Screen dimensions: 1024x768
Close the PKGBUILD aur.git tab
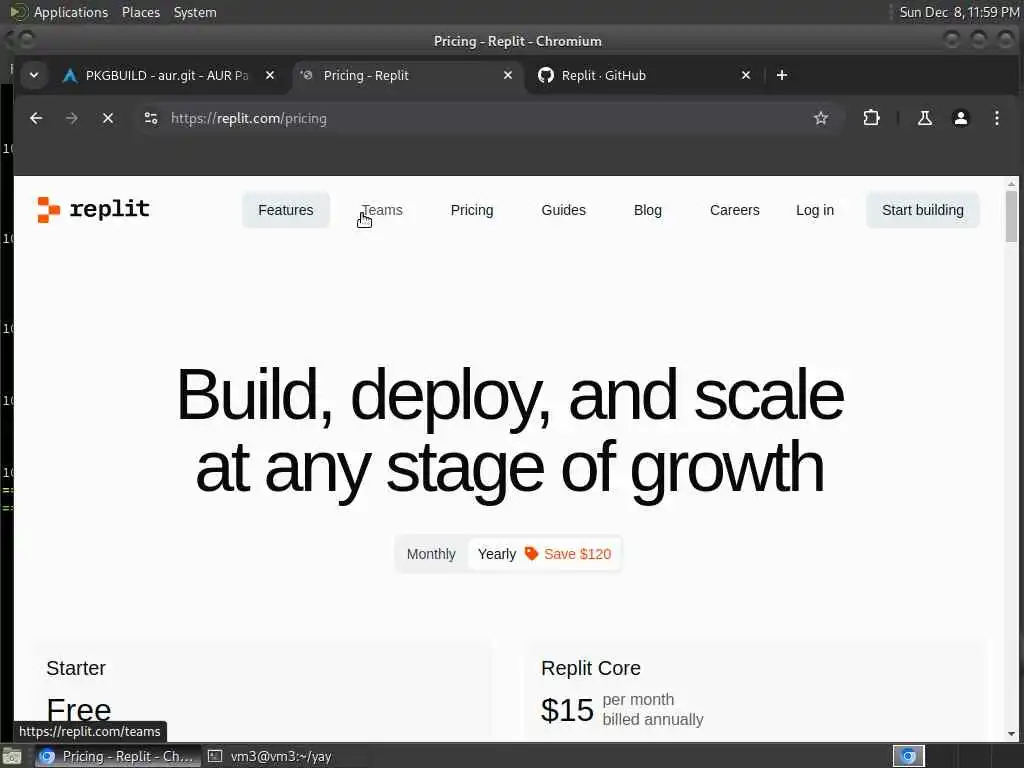click(x=270, y=75)
